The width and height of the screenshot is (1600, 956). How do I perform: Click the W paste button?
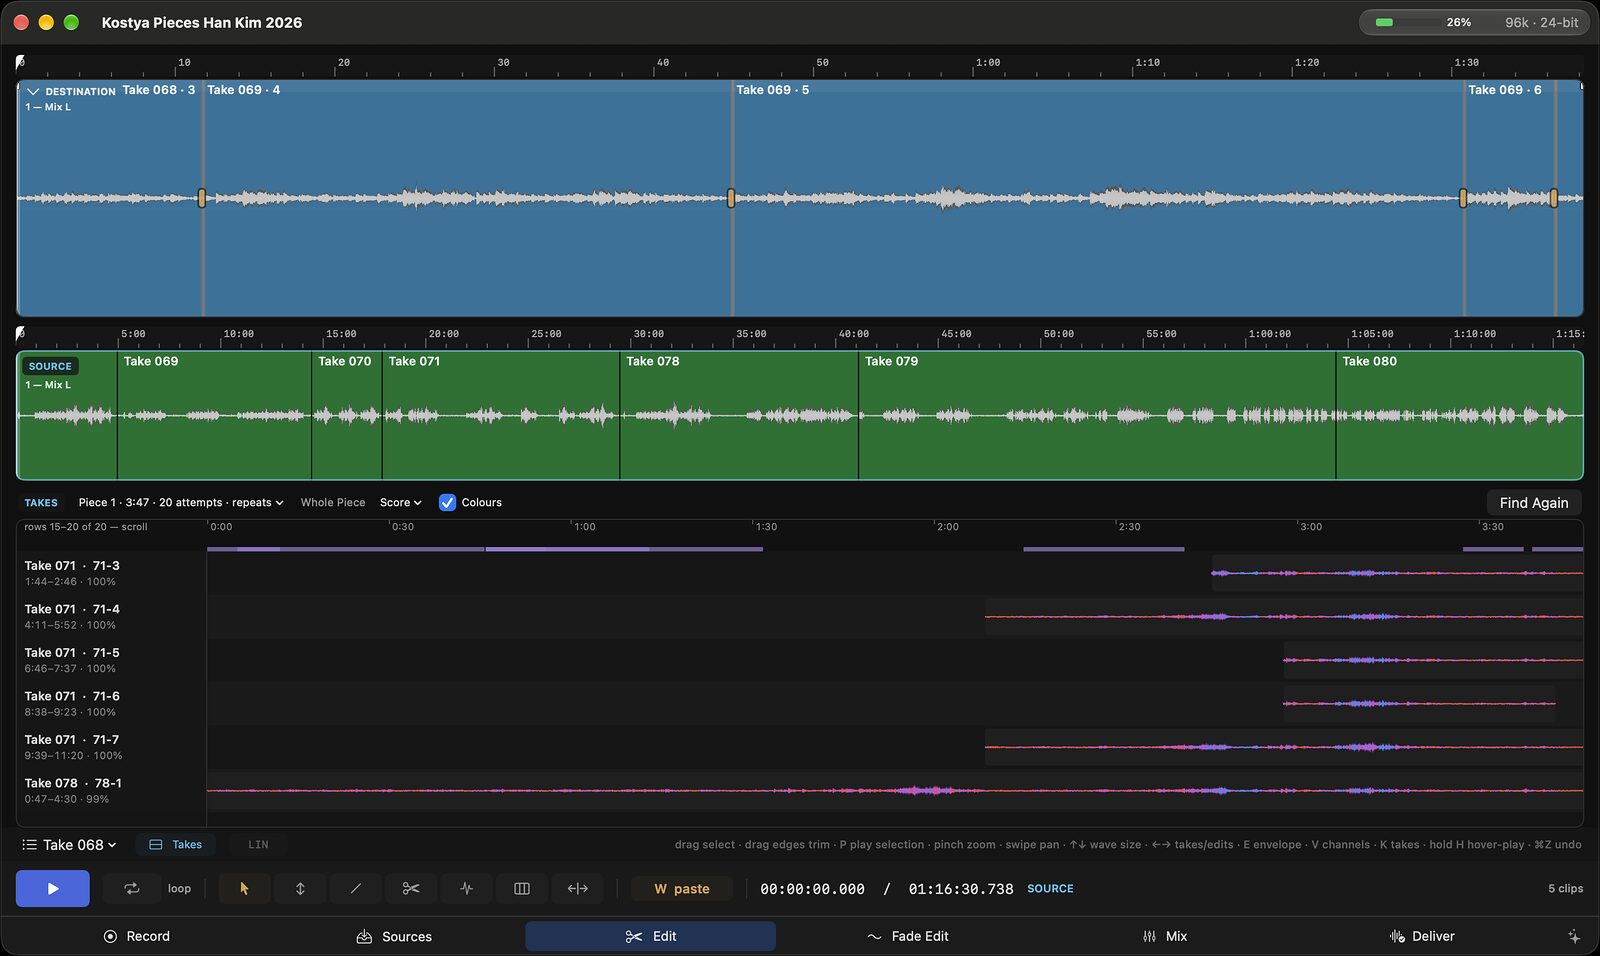click(x=682, y=888)
